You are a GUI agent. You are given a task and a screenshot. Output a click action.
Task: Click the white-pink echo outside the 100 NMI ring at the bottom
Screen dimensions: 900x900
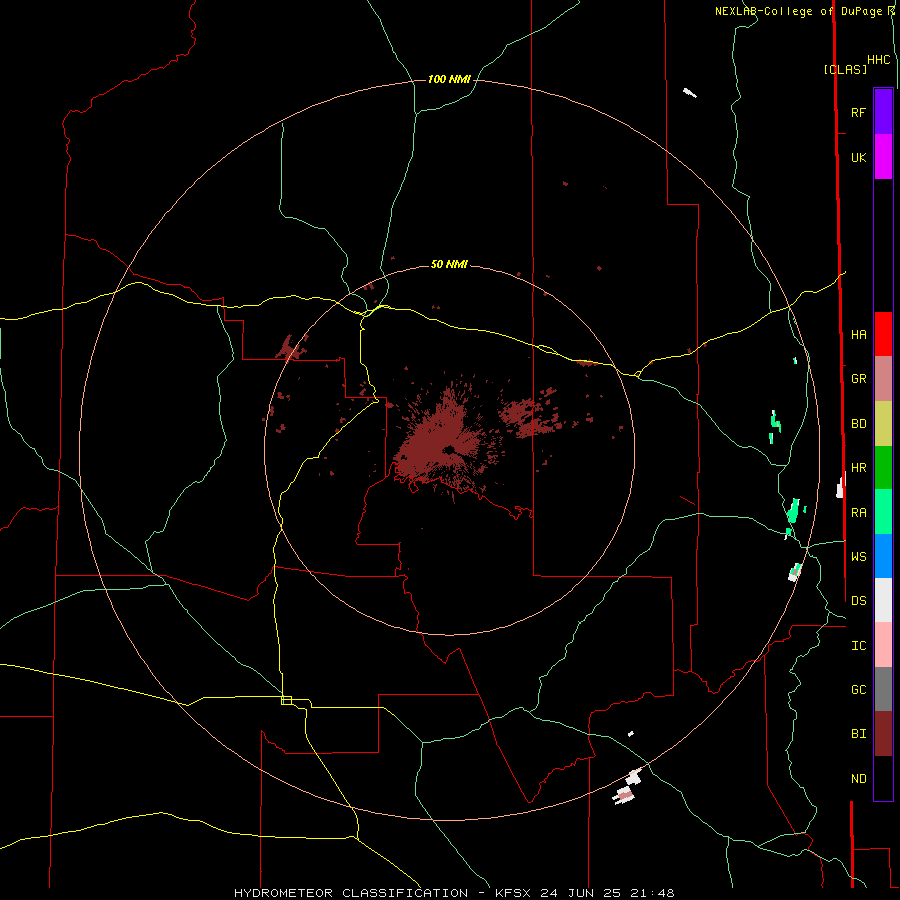pyautogui.click(x=624, y=794)
